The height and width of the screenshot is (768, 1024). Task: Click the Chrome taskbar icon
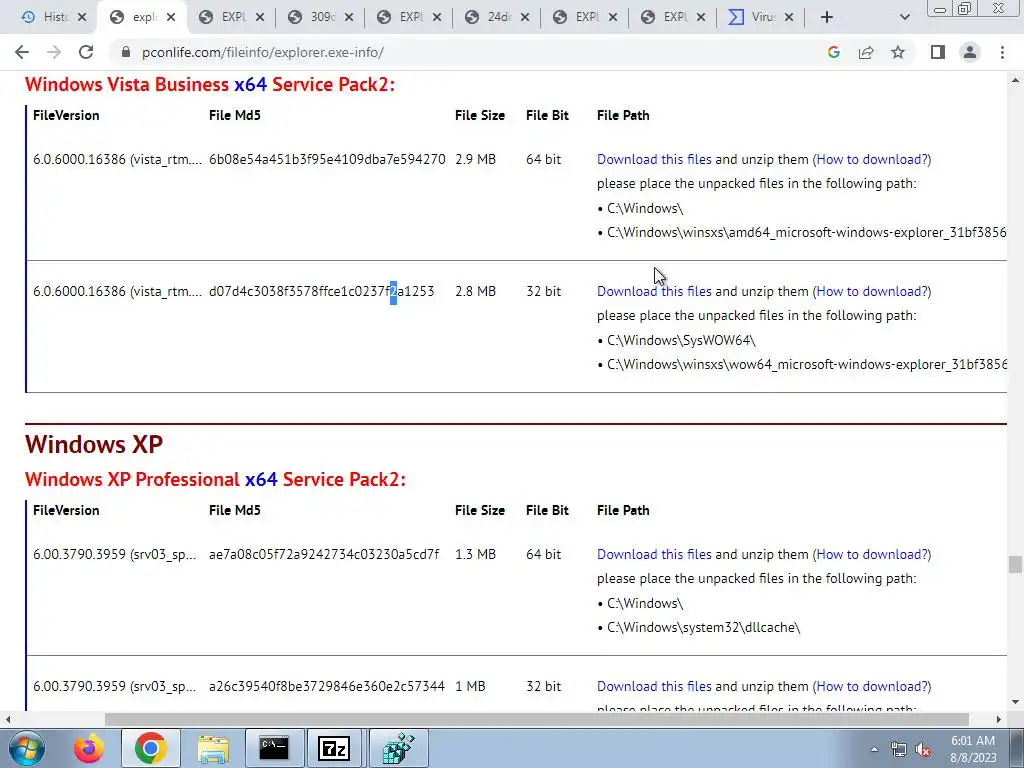click(x=150, y=748)
